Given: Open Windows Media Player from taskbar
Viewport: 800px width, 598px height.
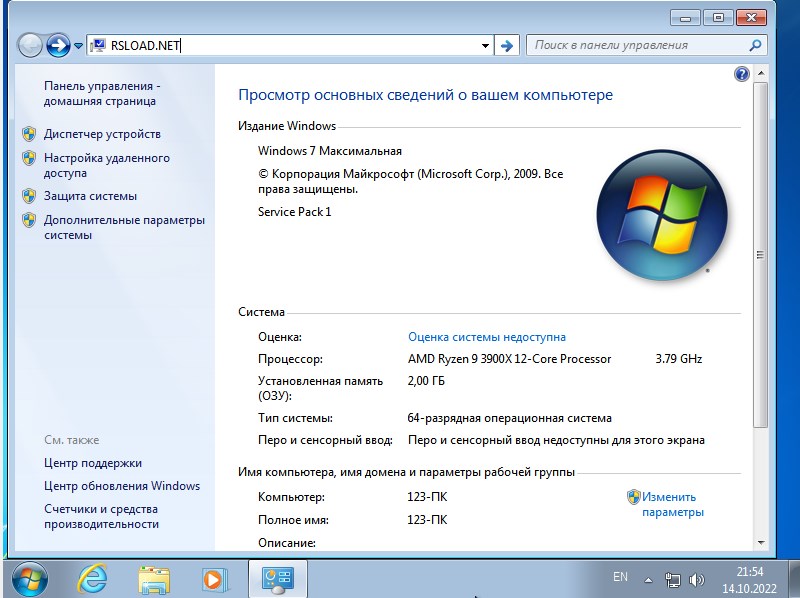Looking at the screenshot, I should (215, 580).
